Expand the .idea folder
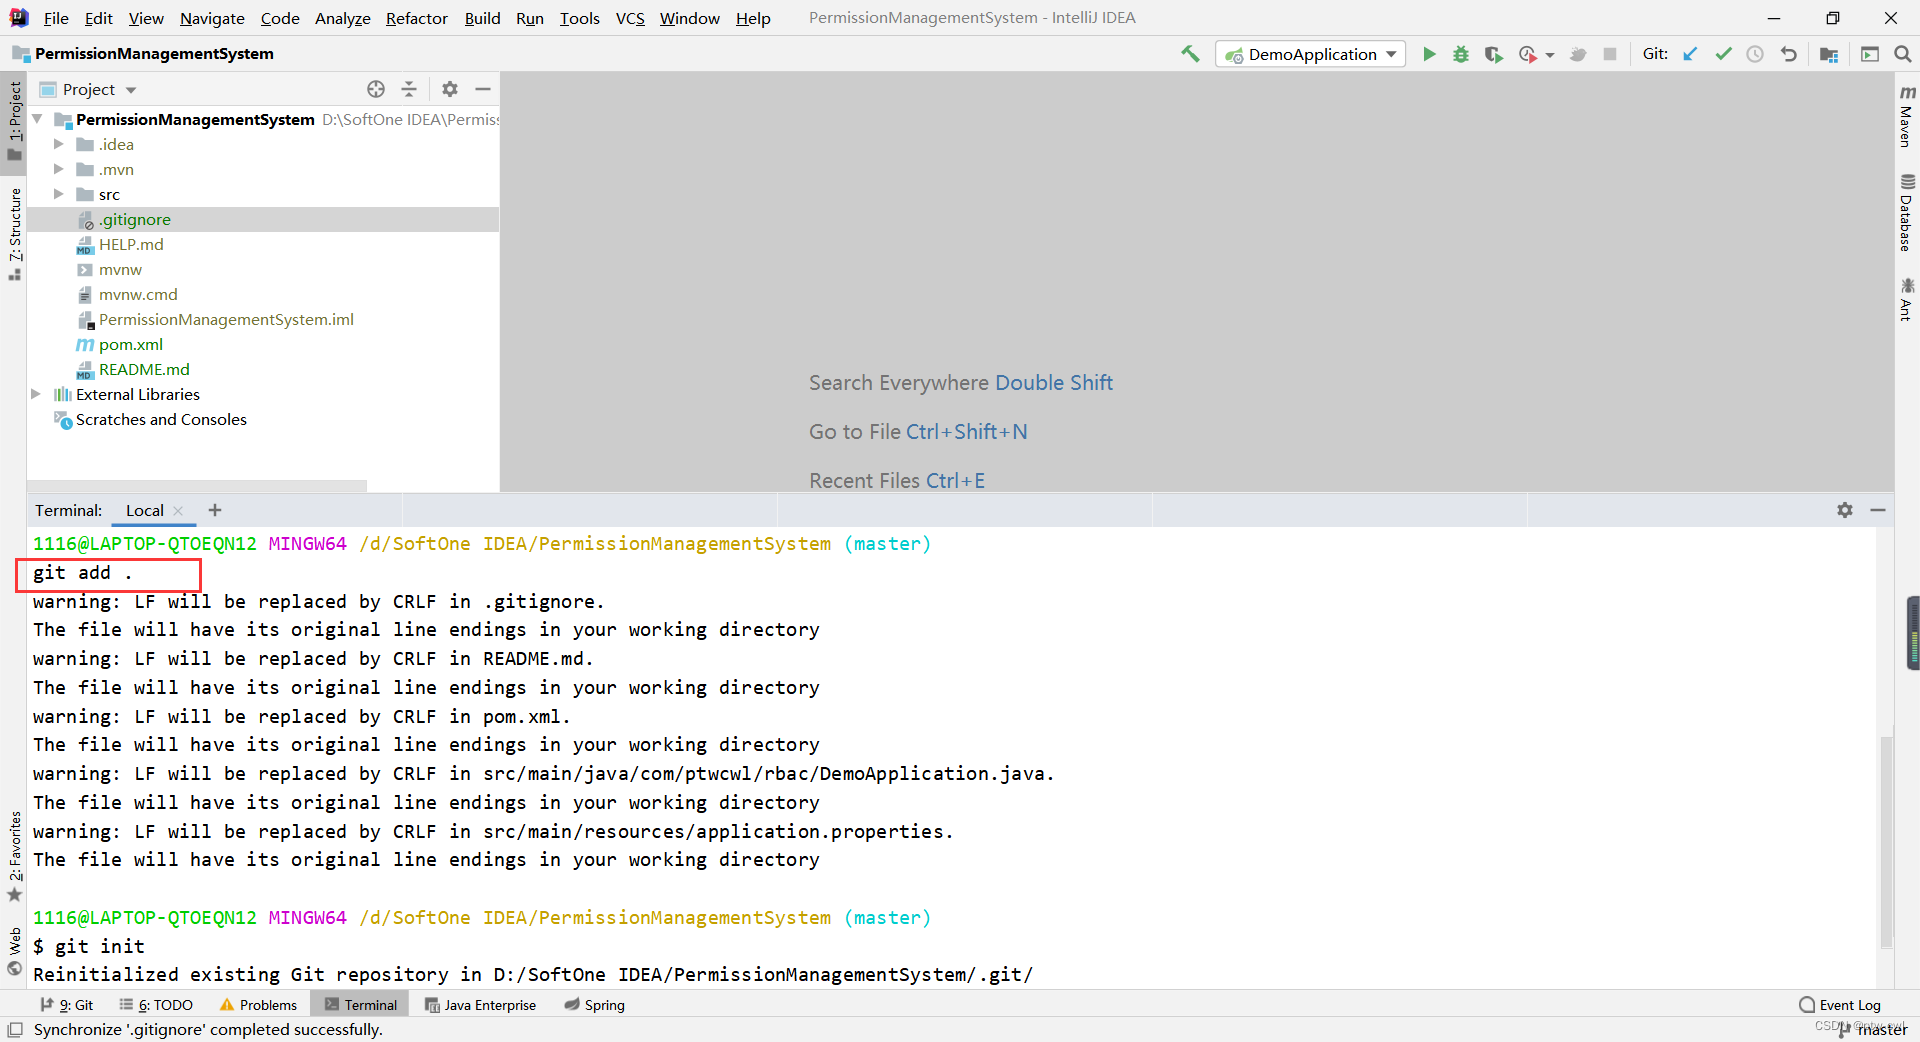Viewport: 1920px width, 1042px height. pyautogui.click(x=59, y=144)
